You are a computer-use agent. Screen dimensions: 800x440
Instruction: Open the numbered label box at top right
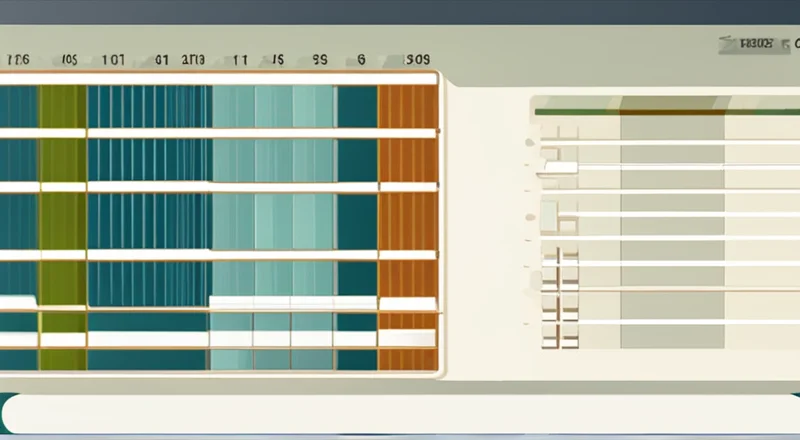(757, 45)
